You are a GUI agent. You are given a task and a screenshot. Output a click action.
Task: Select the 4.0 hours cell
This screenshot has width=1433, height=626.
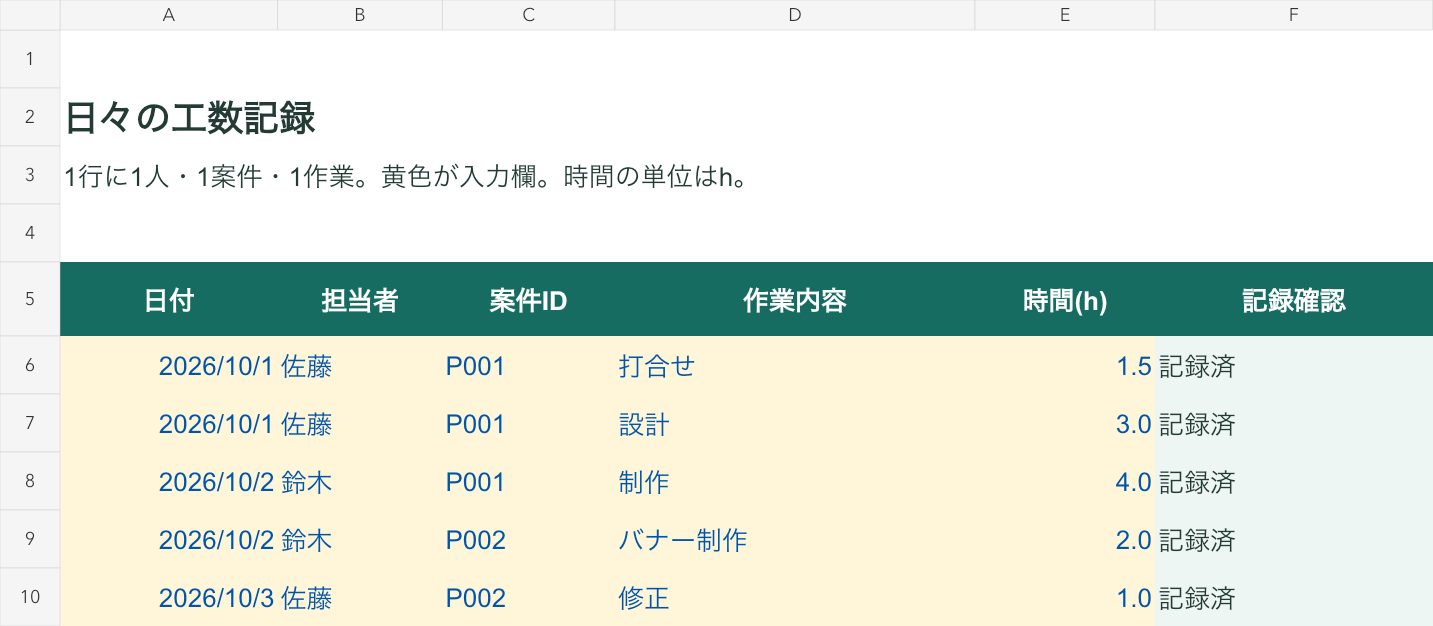point(1065,481)
